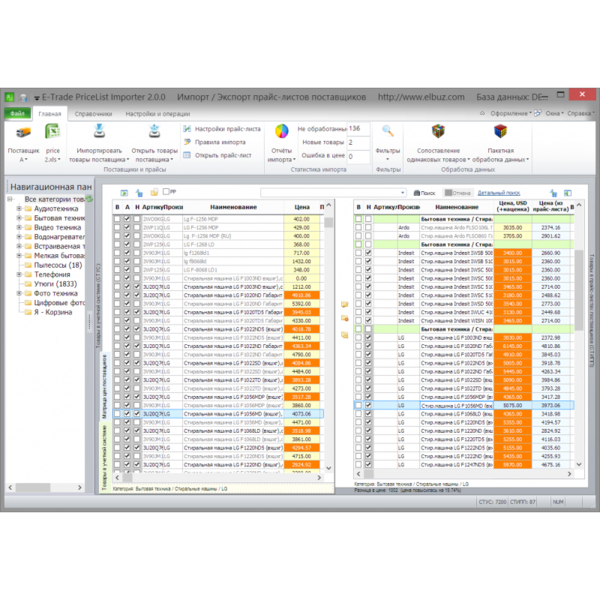Expand the Фото техника tree node
Viewport: 600px width, 600px height.
pos(19,293)
